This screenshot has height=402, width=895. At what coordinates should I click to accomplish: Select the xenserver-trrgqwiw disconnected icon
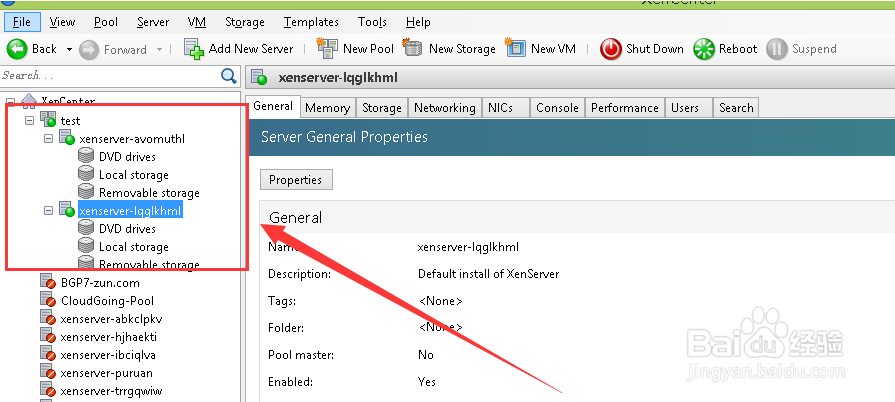point(48,391)
